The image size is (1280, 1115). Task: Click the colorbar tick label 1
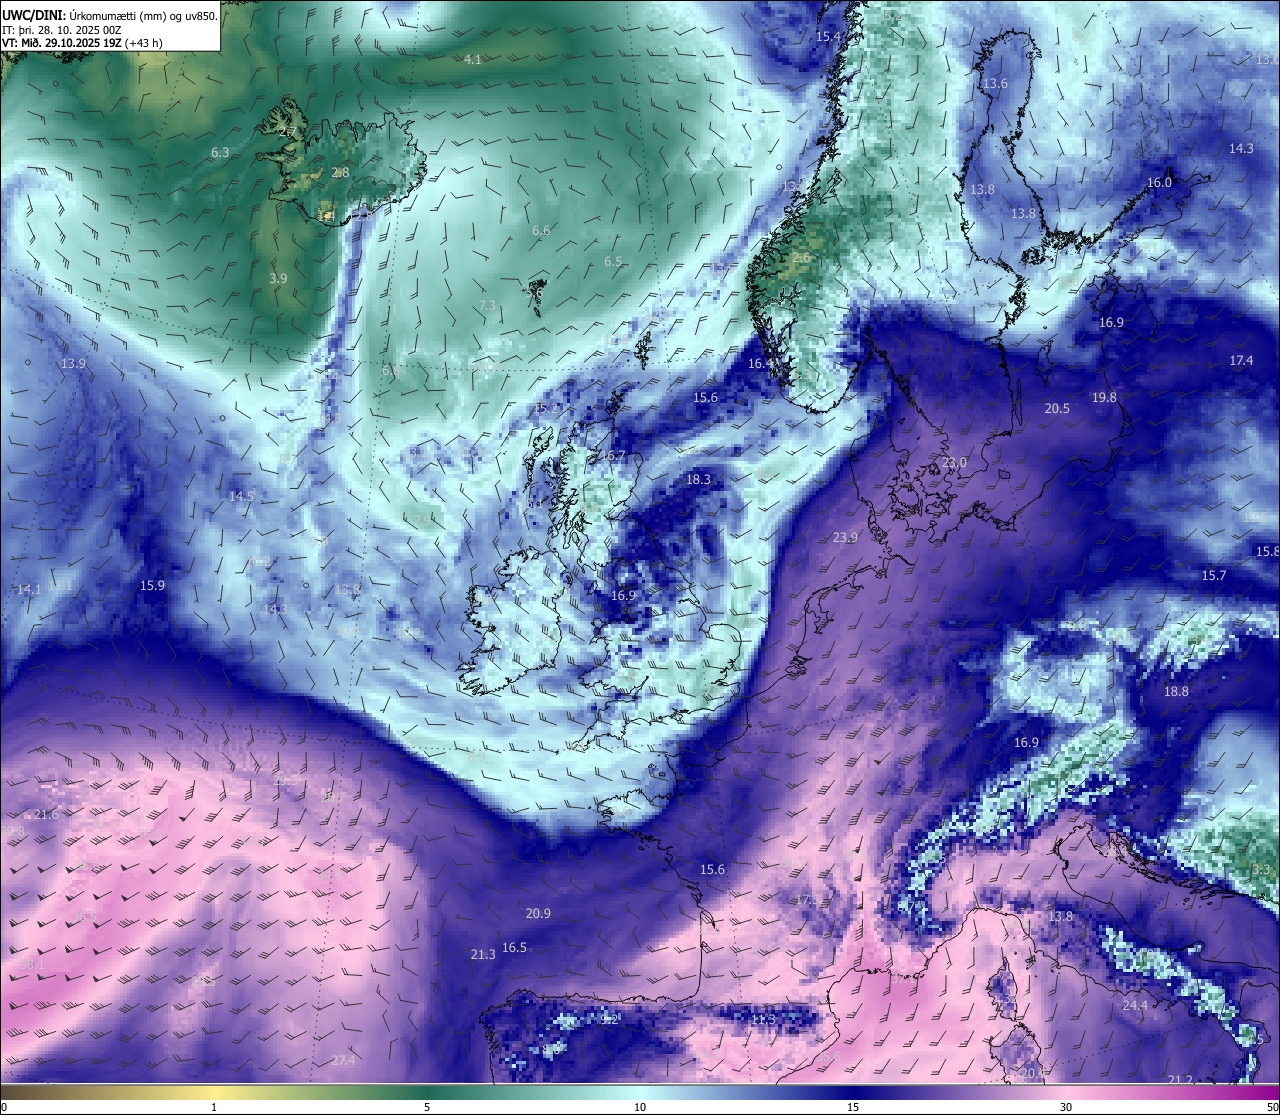[214, 1107]
